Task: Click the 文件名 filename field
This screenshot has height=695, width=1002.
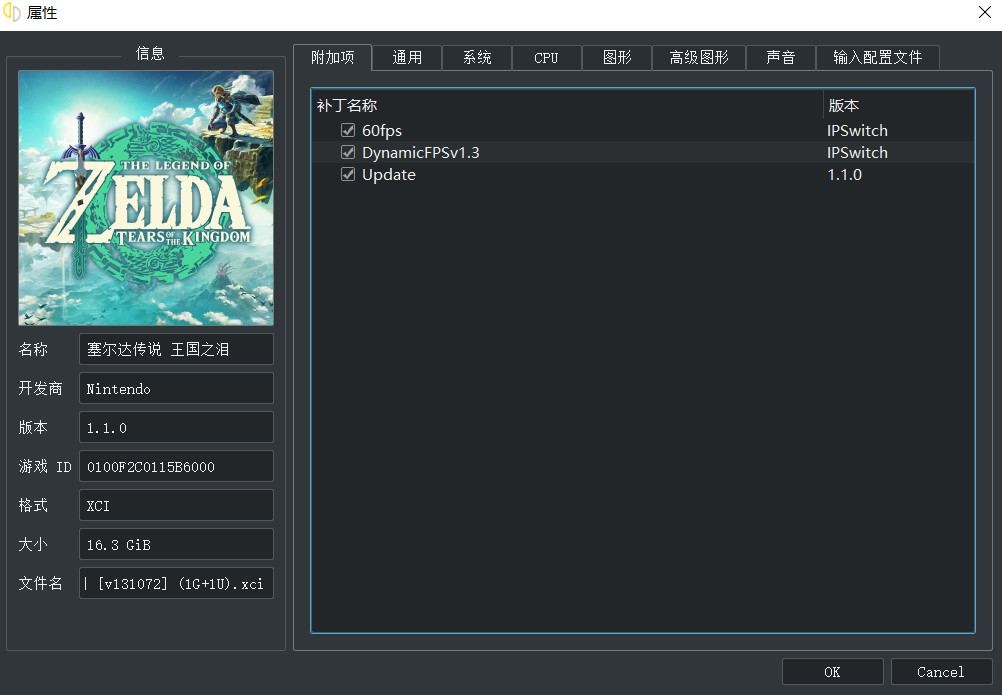Action: tap(176, 583)
